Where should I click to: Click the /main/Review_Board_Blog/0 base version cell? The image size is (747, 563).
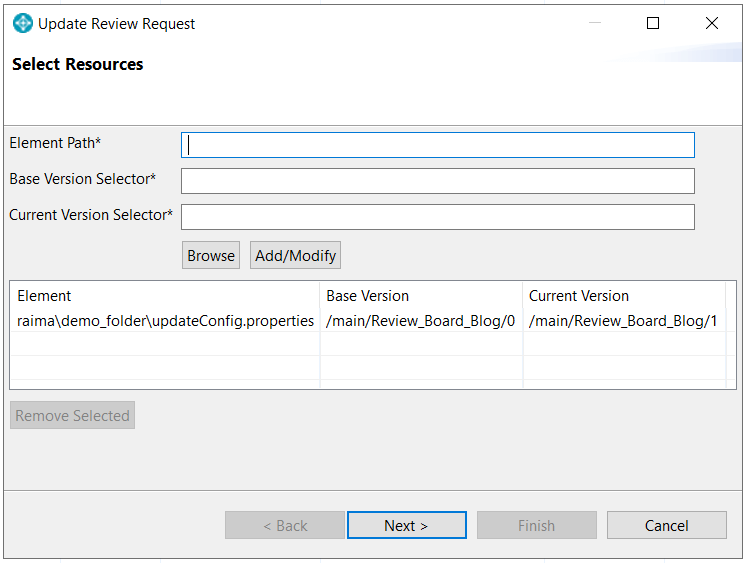[x=421, y=321]
